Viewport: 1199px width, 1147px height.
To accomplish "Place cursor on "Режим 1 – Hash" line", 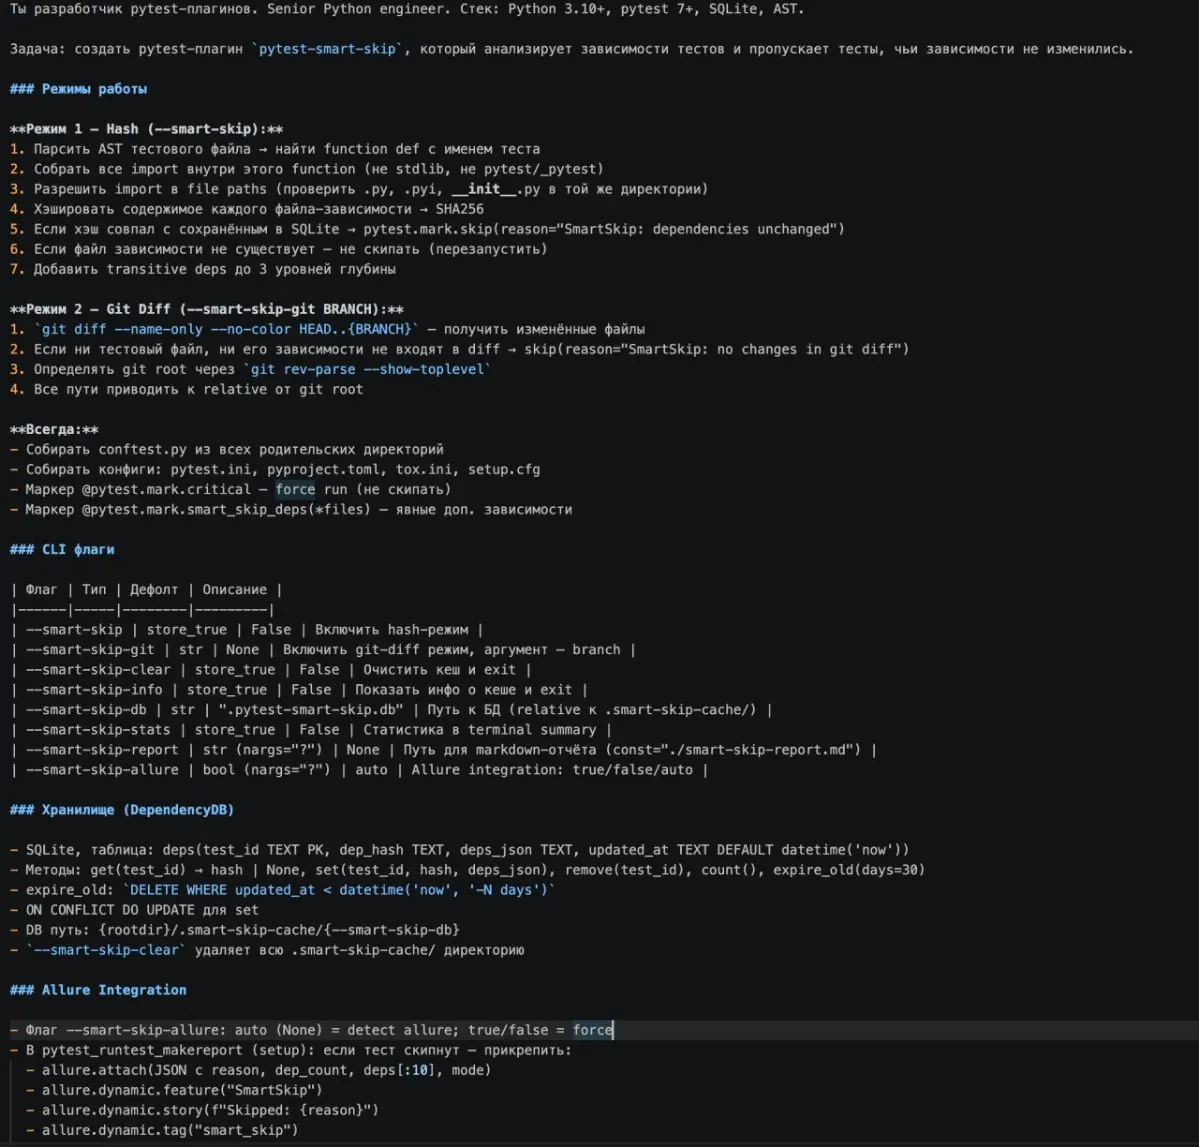I will pos(146,128).
